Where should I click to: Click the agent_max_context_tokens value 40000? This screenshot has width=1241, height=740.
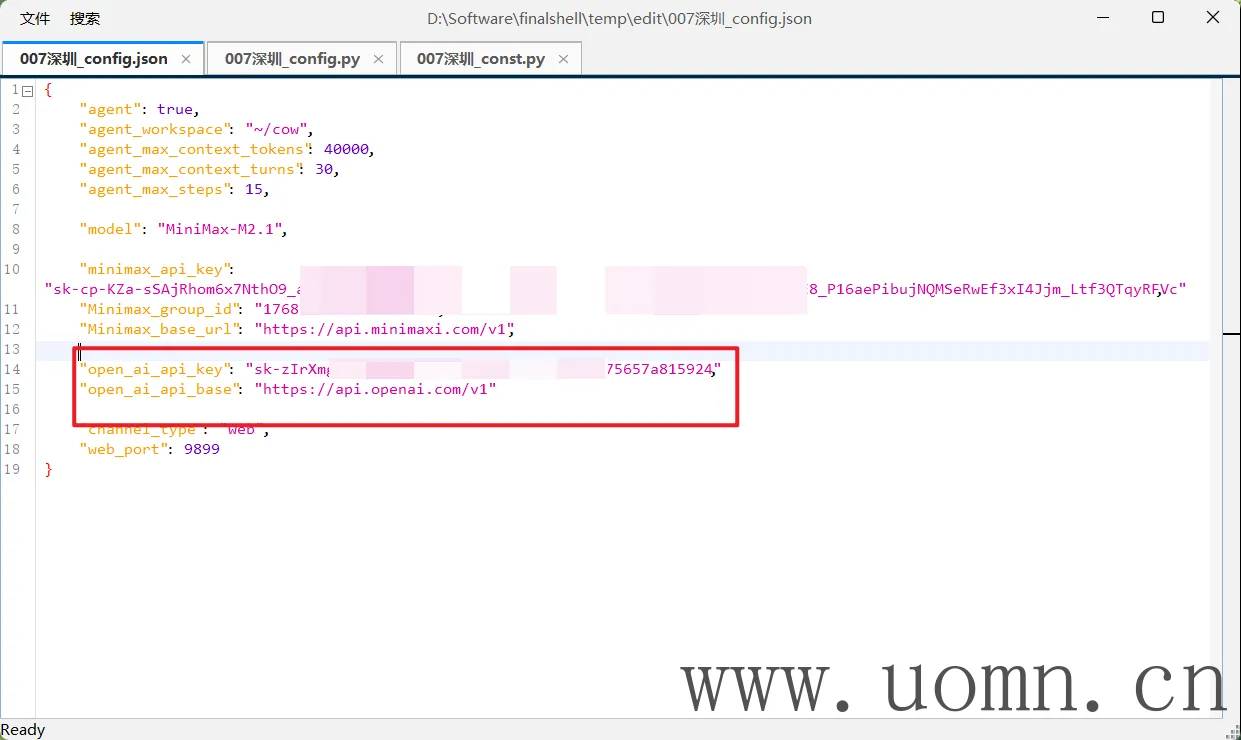[x=346, y=149]
